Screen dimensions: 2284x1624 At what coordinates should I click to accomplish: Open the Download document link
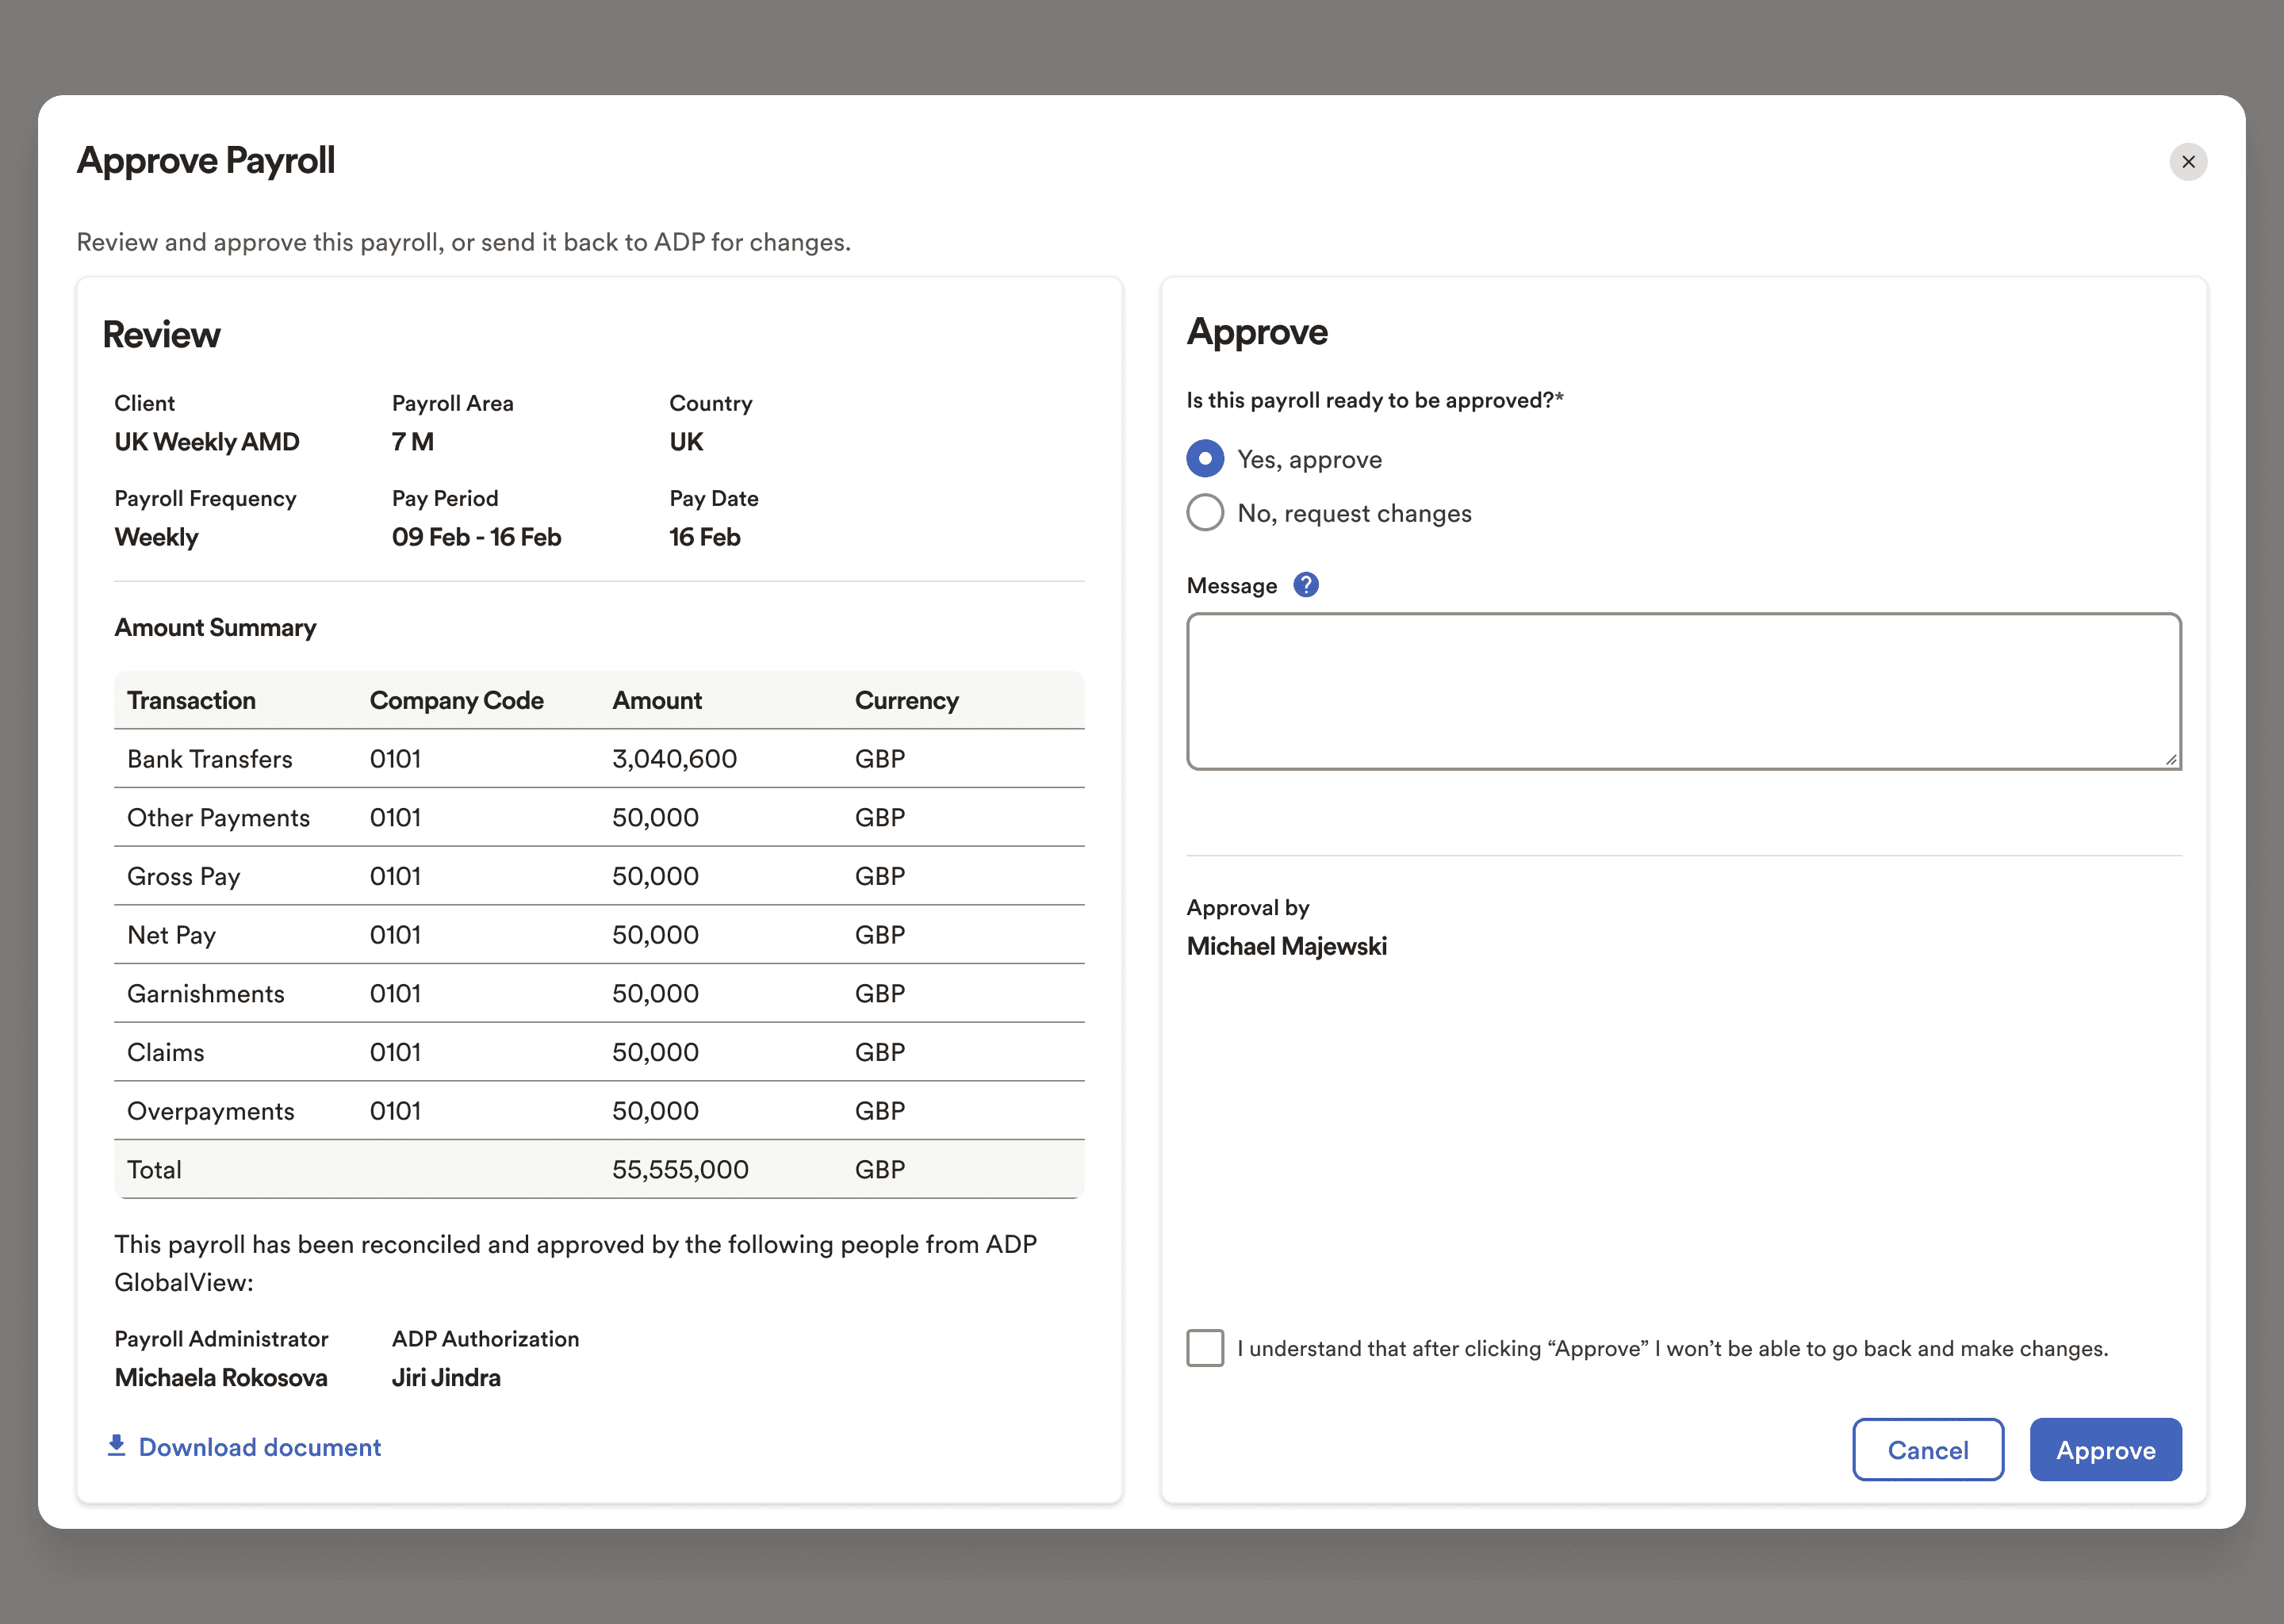point(259,1447)
